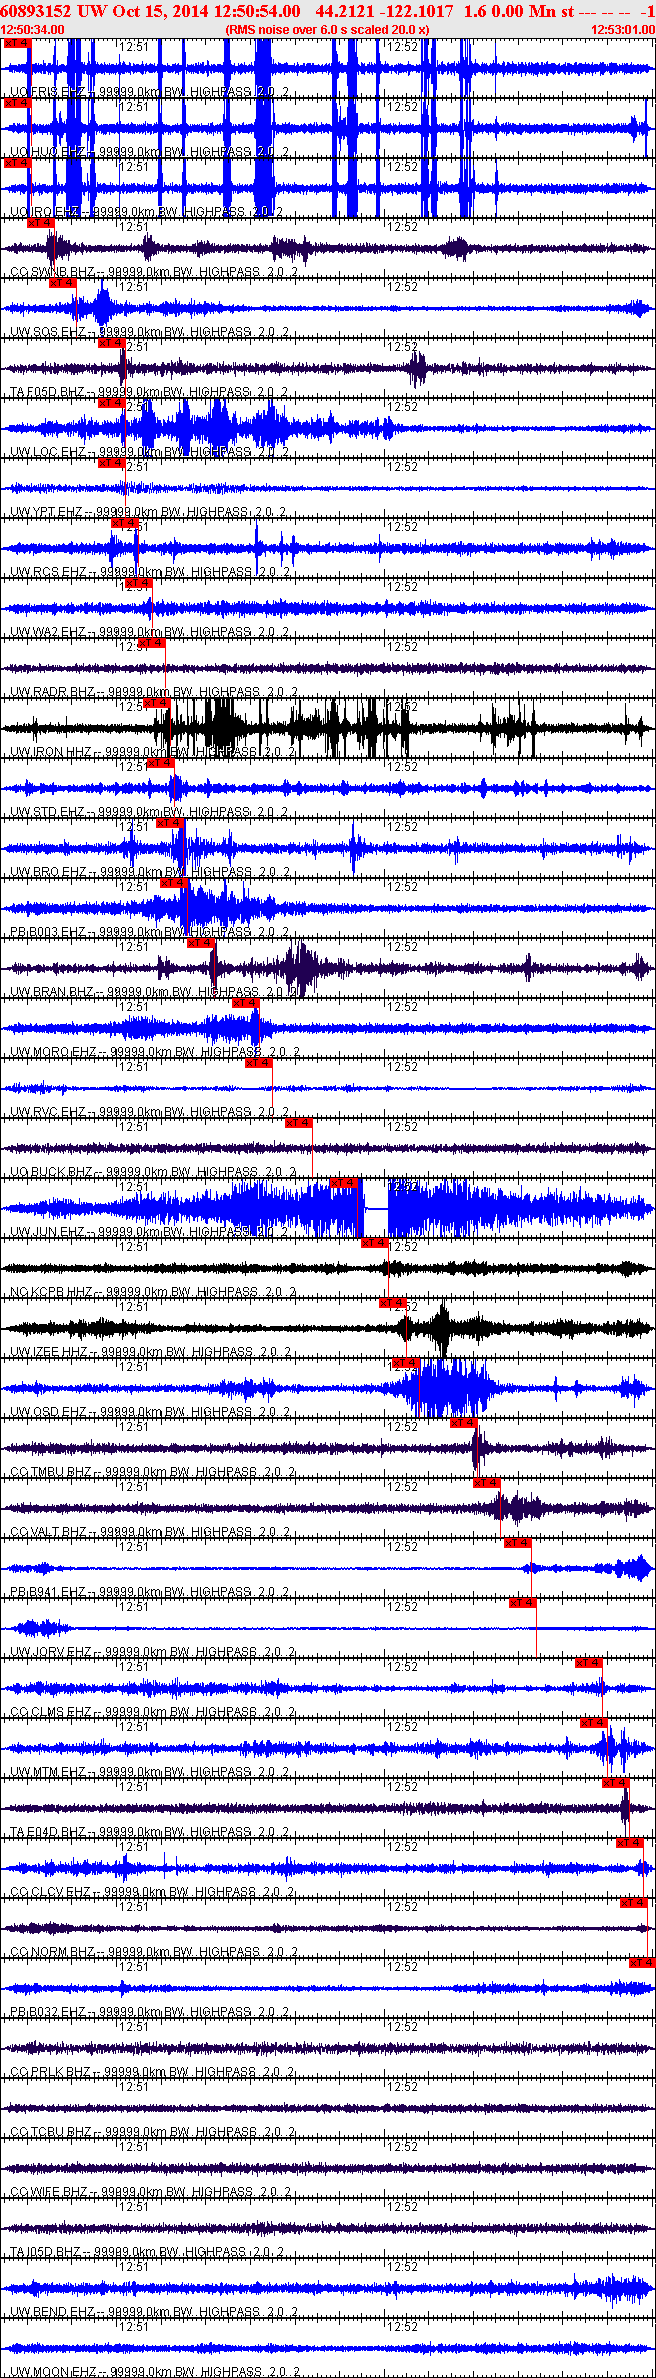Click the event header title with ID 60893152
This screenshot has width=656, height=2378.
tap(328, 11)
